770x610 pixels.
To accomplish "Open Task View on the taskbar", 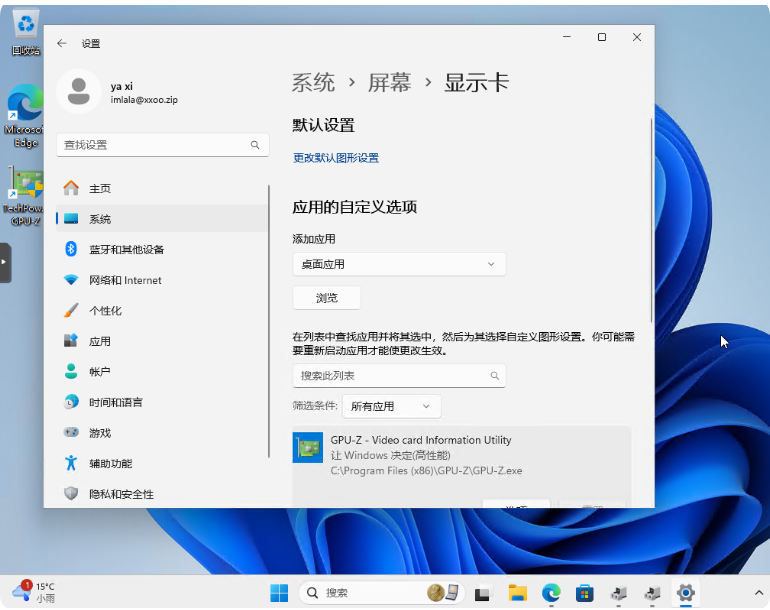I will [x=482, y=593].
